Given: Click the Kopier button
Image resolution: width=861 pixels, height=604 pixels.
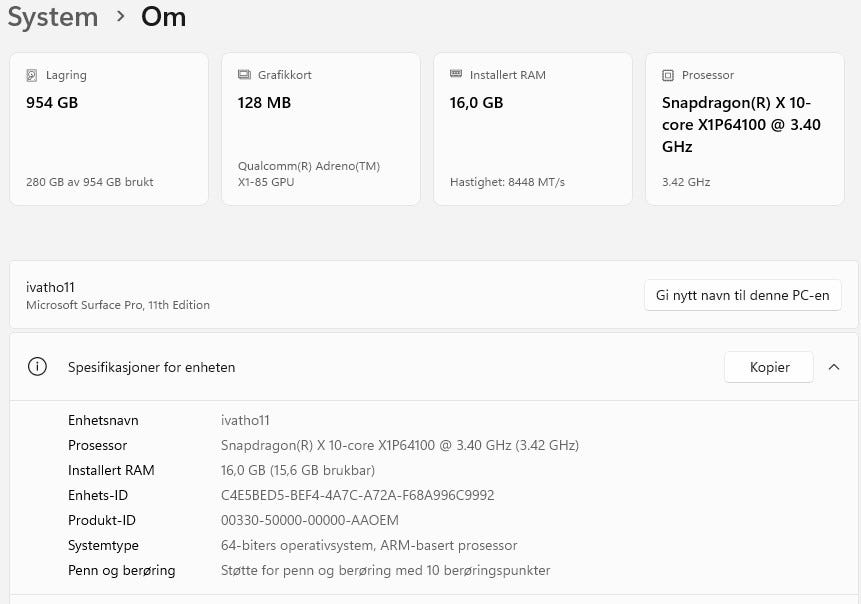Looking at the screenshot, I should [769, 367].
